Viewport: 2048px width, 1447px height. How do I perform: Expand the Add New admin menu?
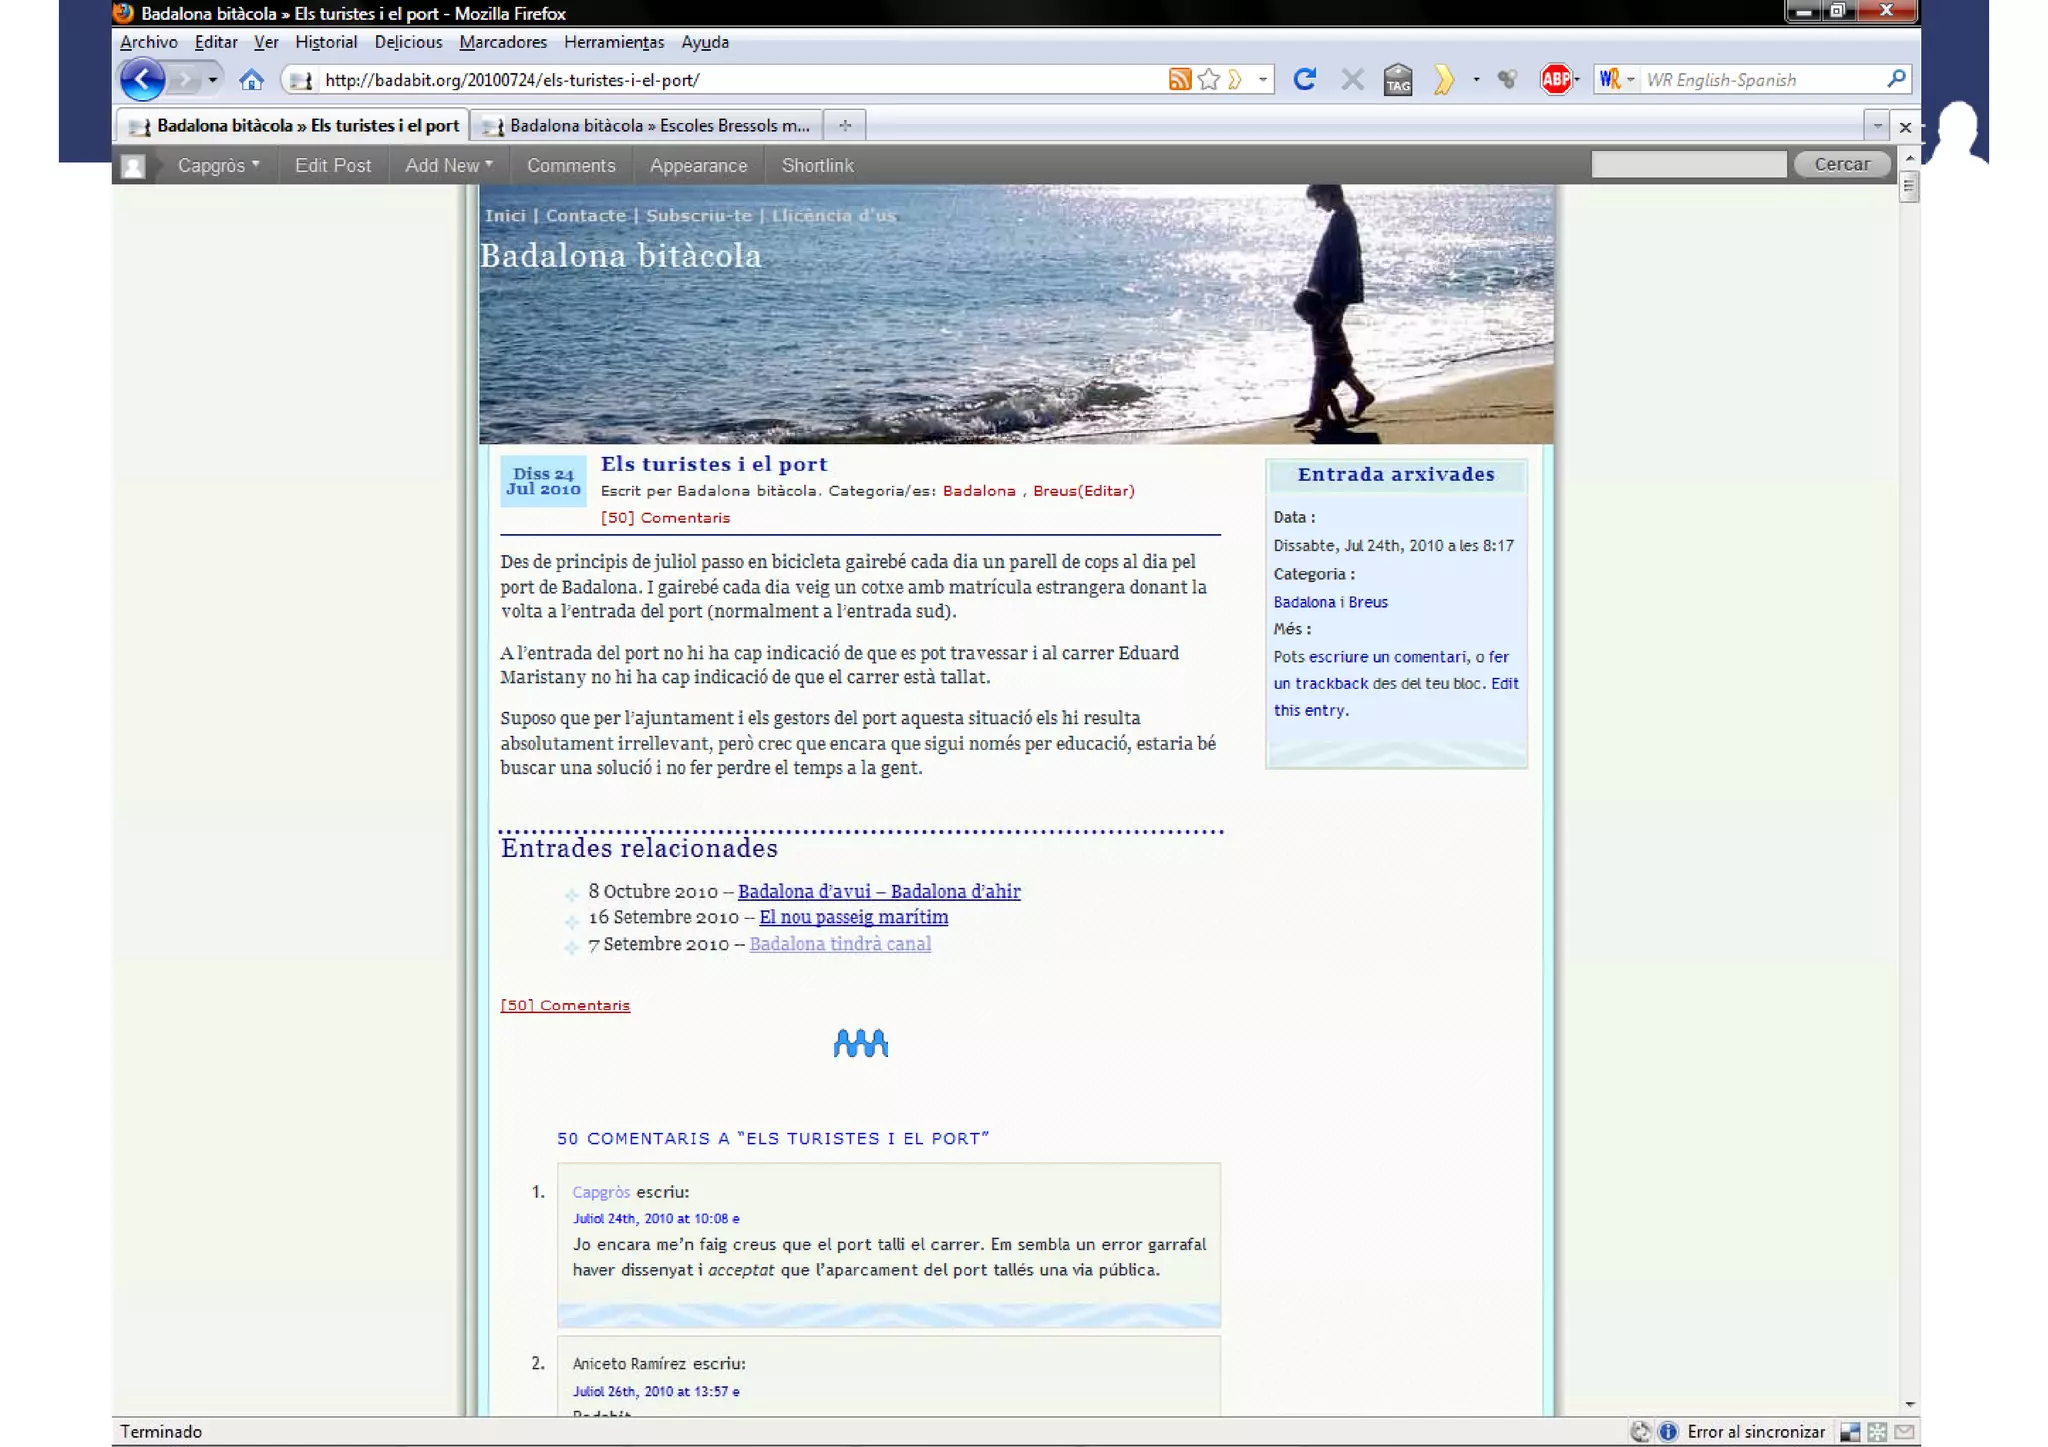pos(449,166)
